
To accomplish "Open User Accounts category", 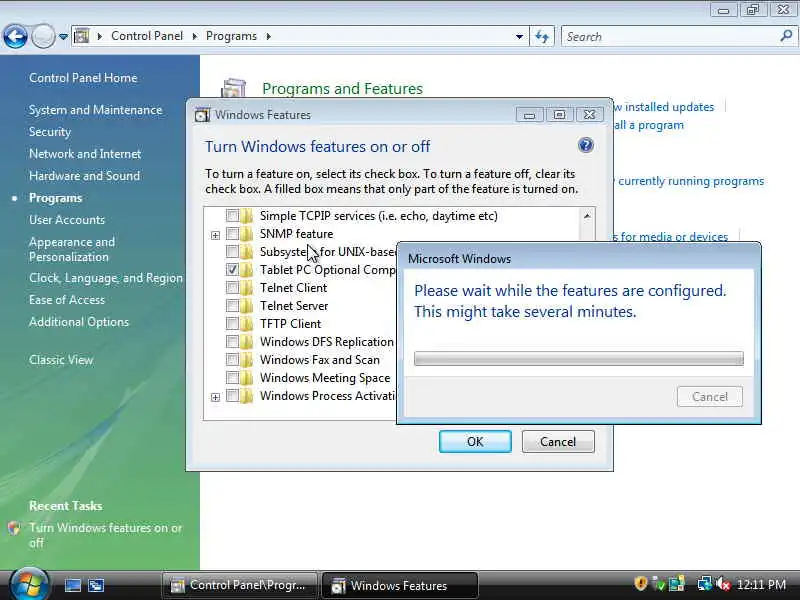I will tap(67, 220).
